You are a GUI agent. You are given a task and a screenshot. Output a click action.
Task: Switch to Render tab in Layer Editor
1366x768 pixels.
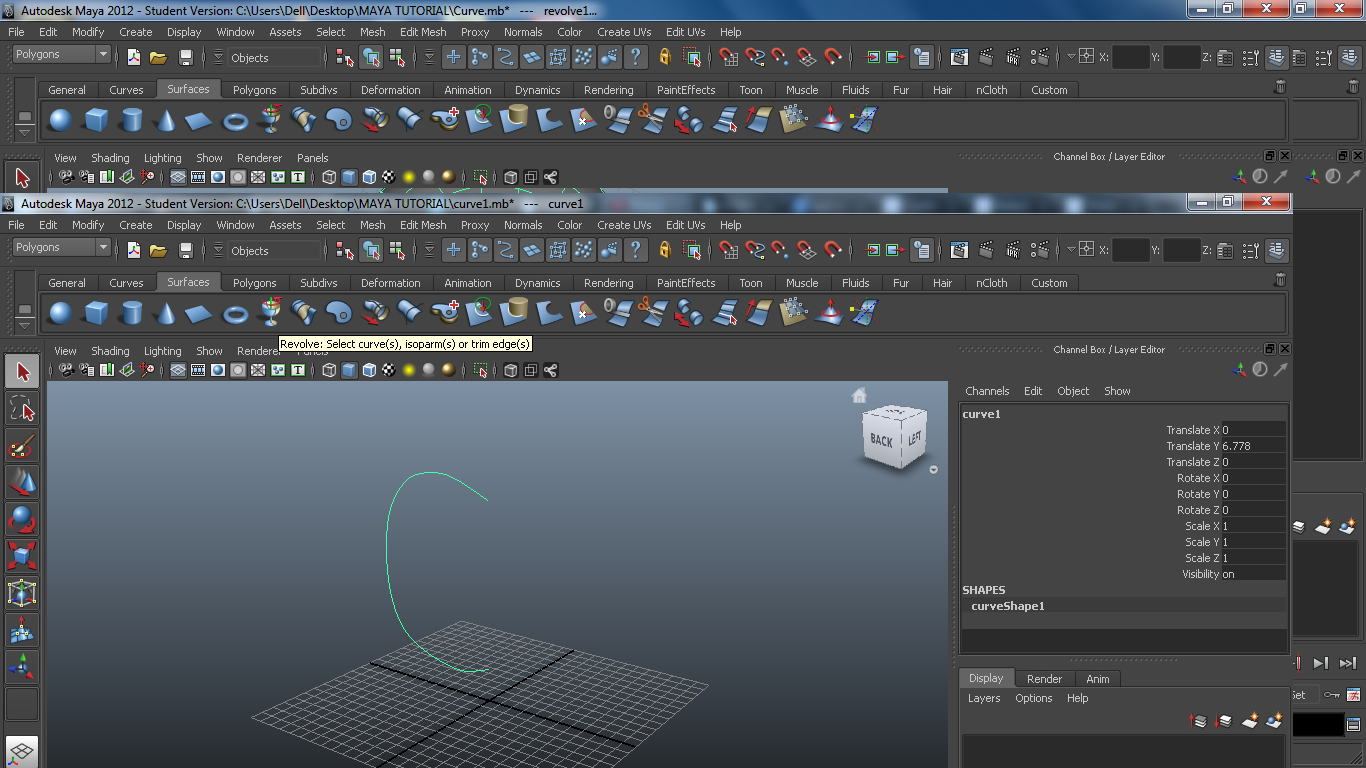[x=1044, y=679]
